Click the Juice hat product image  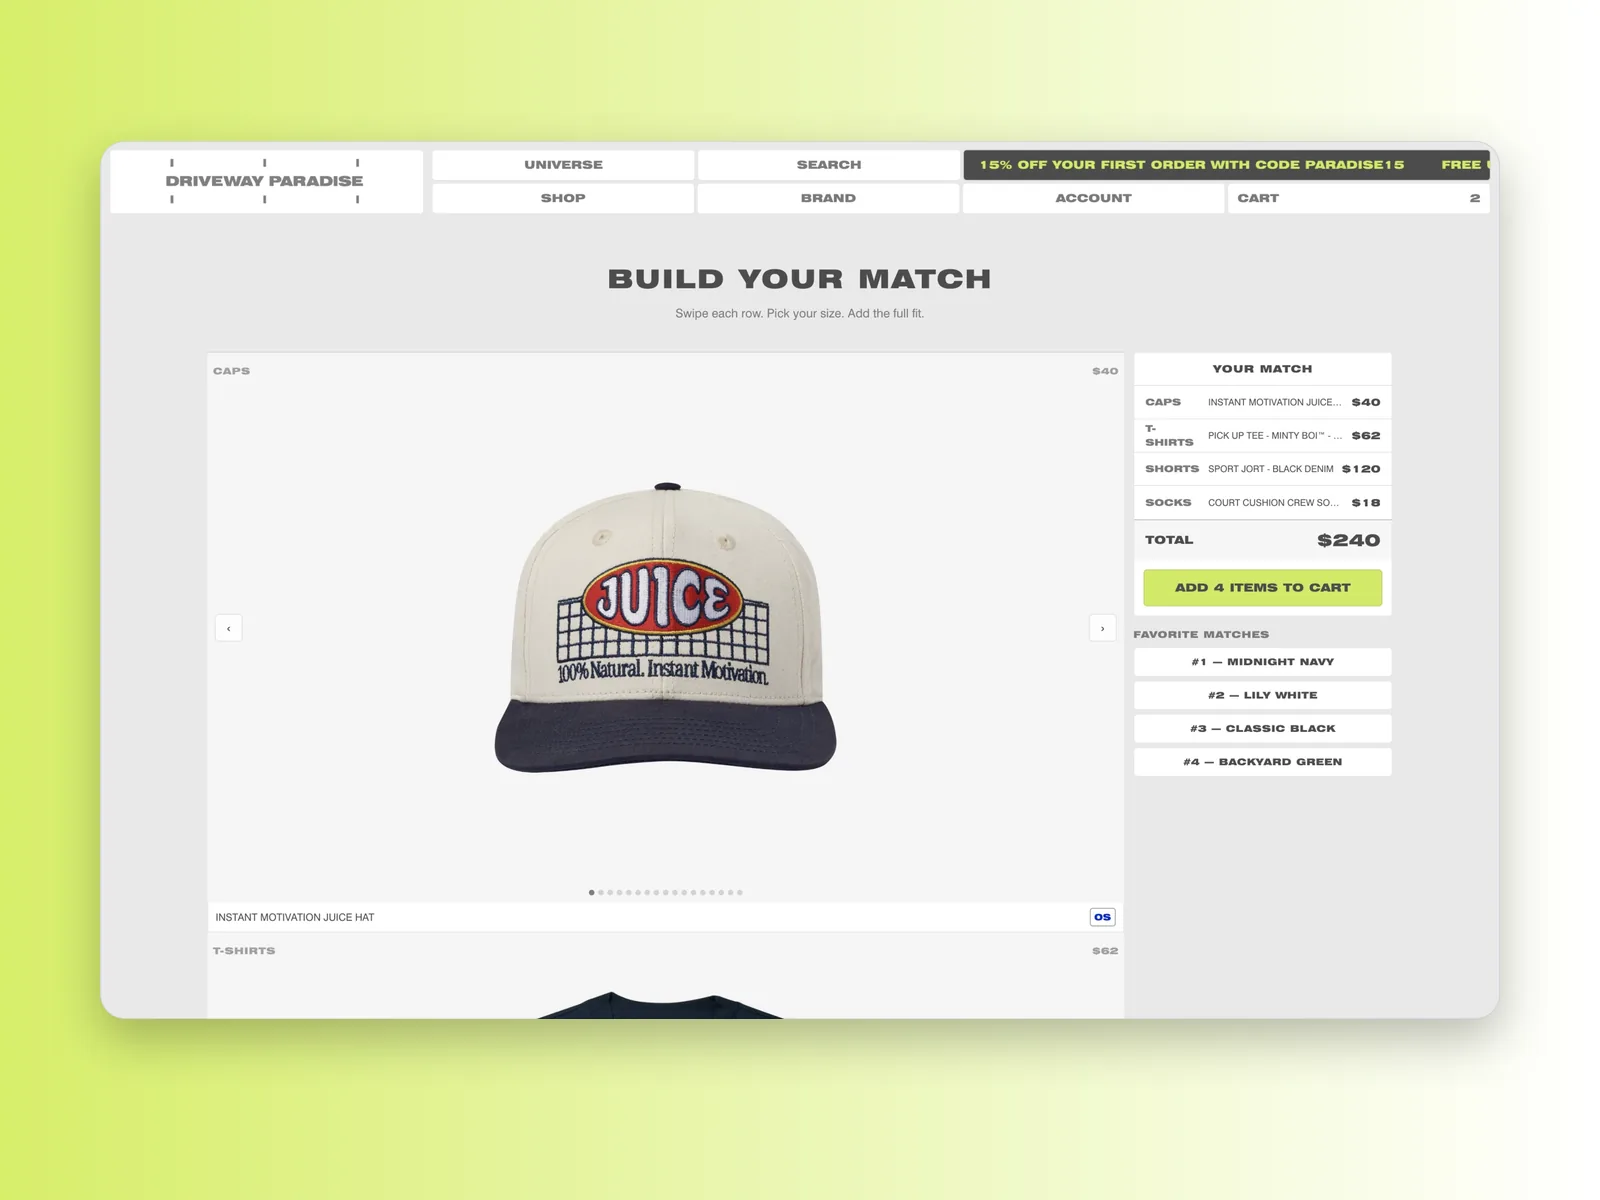tap(665, 628)
